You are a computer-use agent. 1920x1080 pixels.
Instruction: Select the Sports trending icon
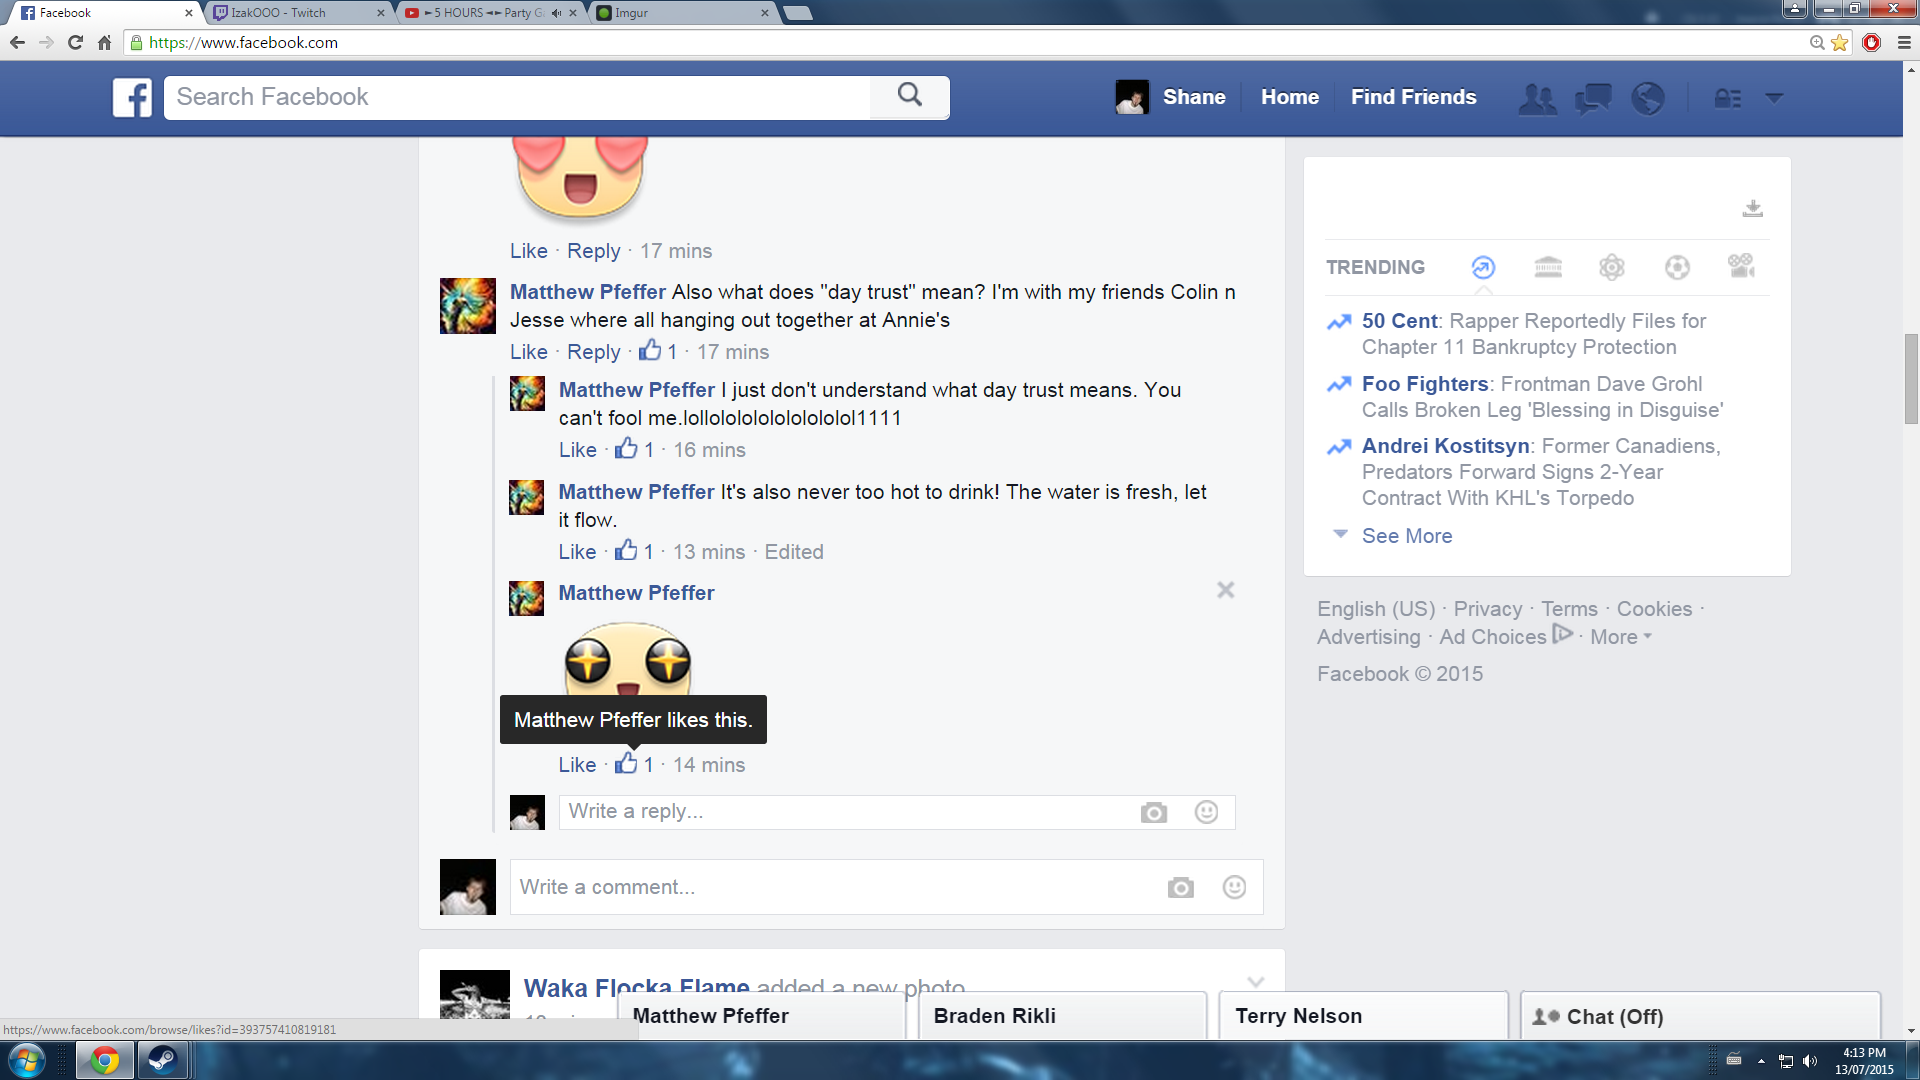(x=1677, y=267)
